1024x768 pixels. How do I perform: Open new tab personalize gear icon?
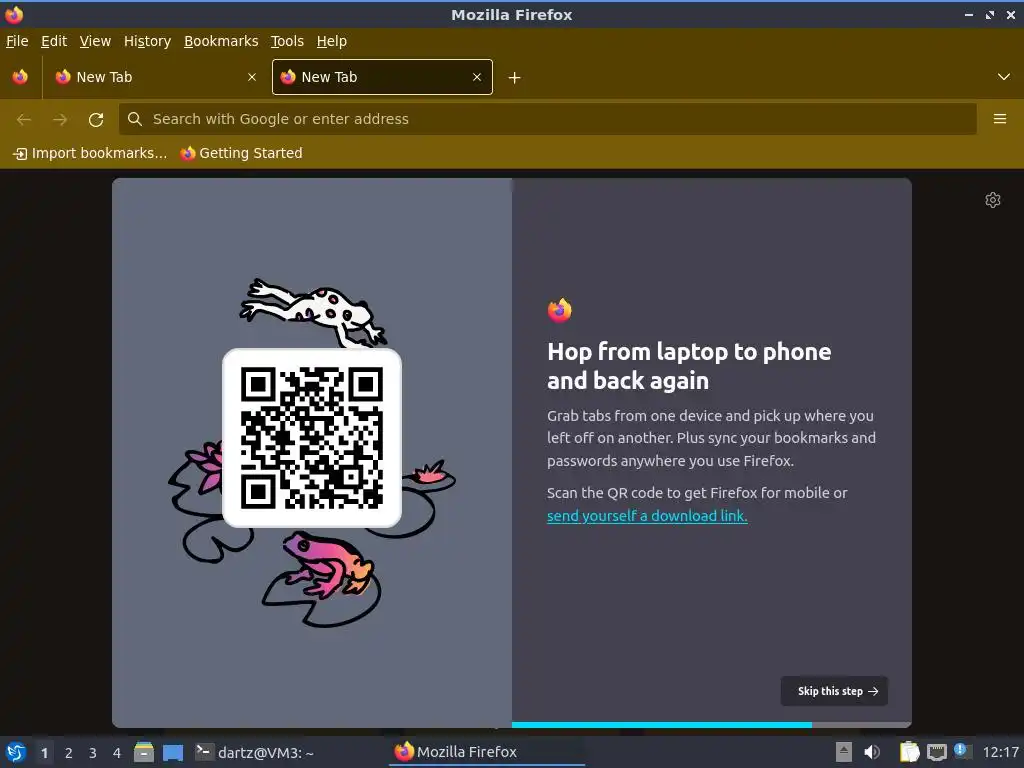(x=993, y=200)
